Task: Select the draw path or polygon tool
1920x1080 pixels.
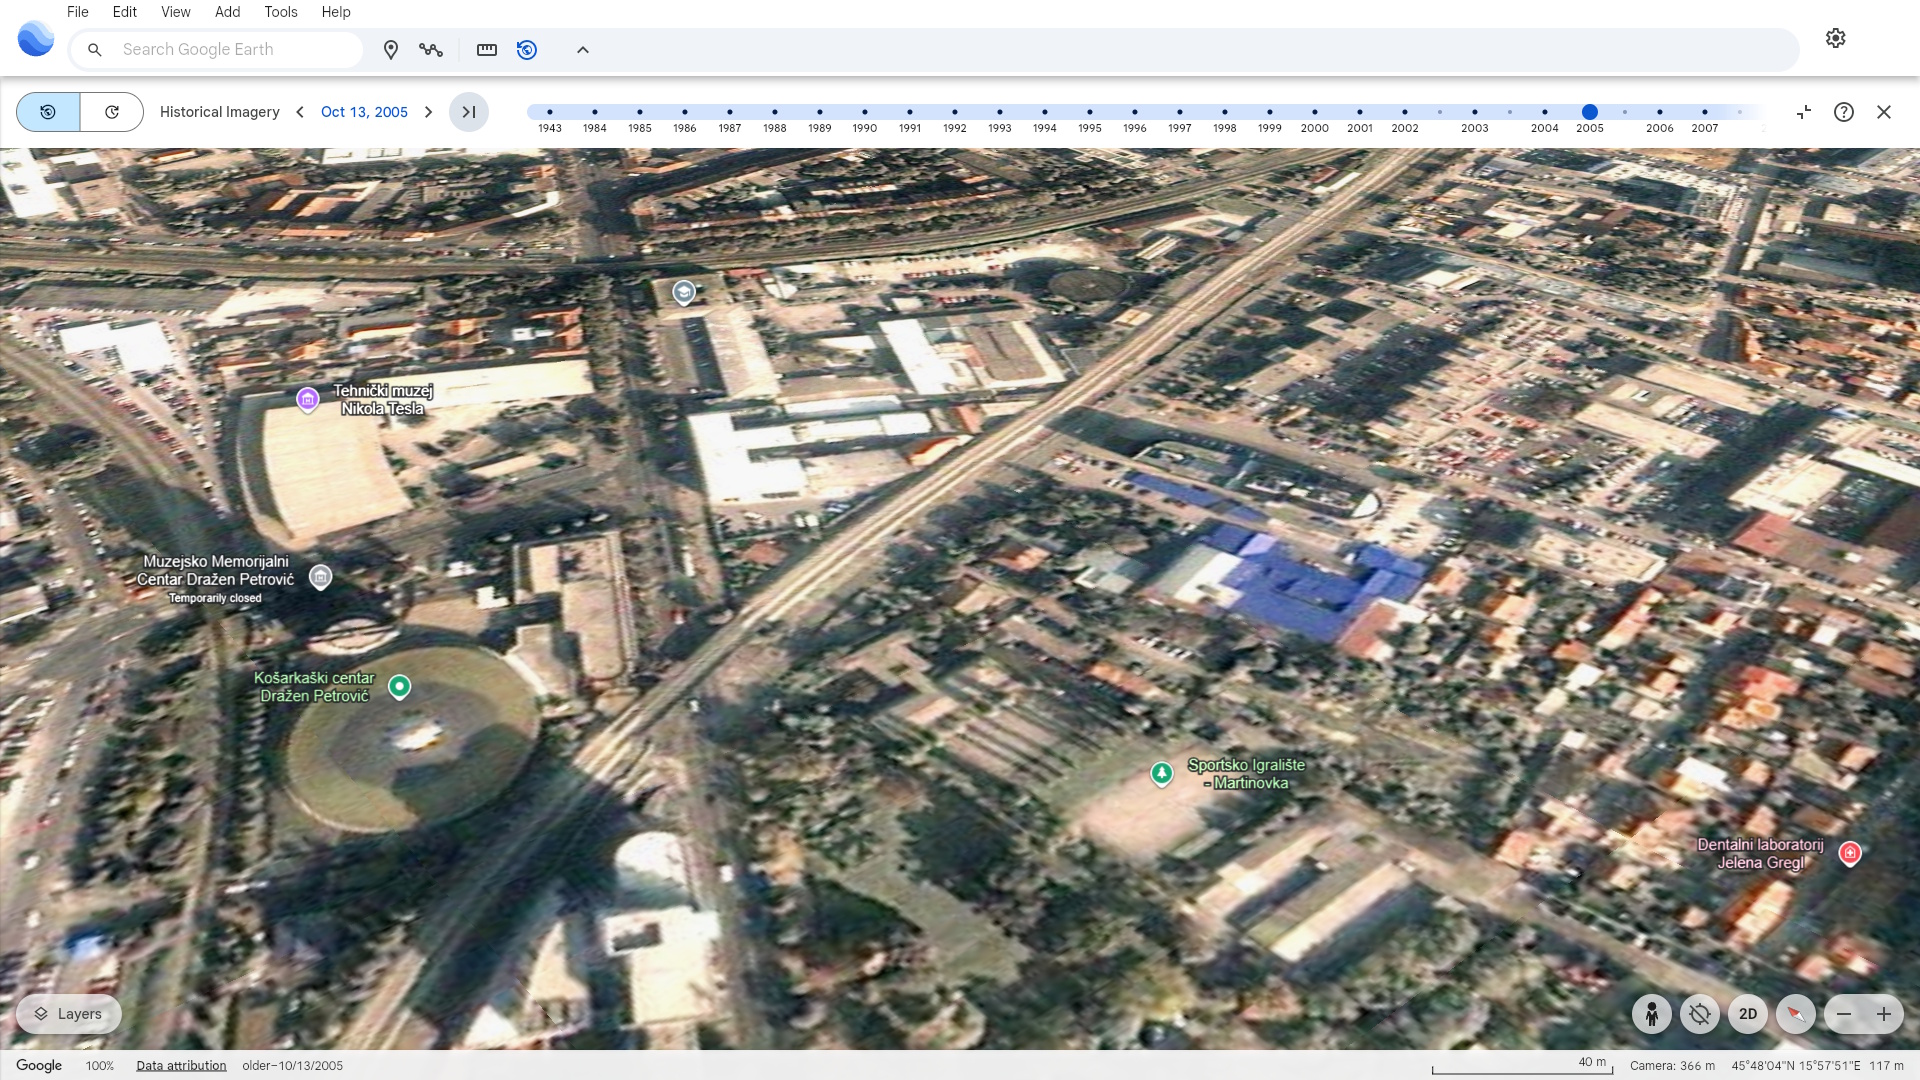Action: (431, 50)
